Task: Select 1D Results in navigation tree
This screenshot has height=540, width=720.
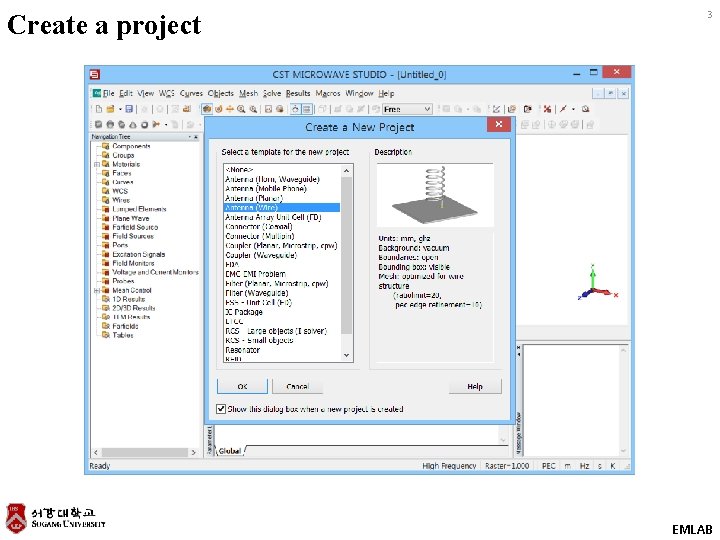Action: [128, 299]
